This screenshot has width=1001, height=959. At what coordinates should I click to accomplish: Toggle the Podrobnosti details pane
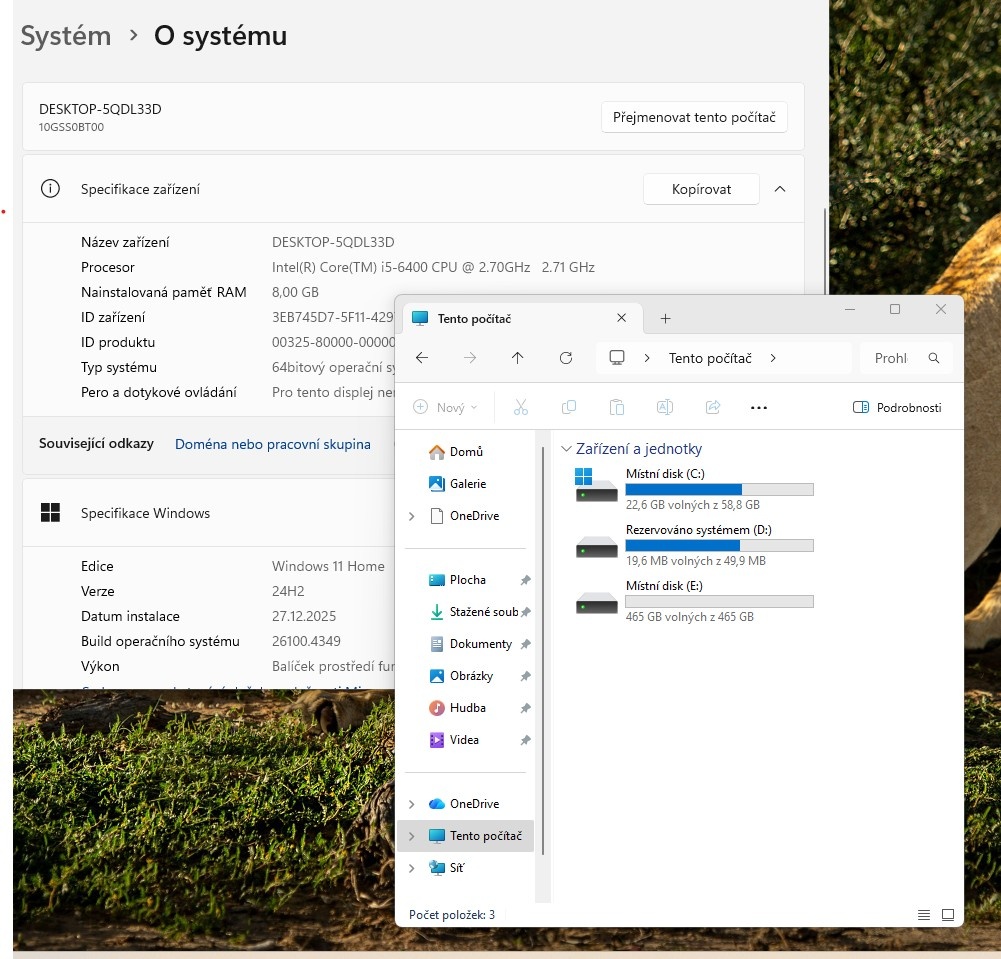[x=897, y=407]
